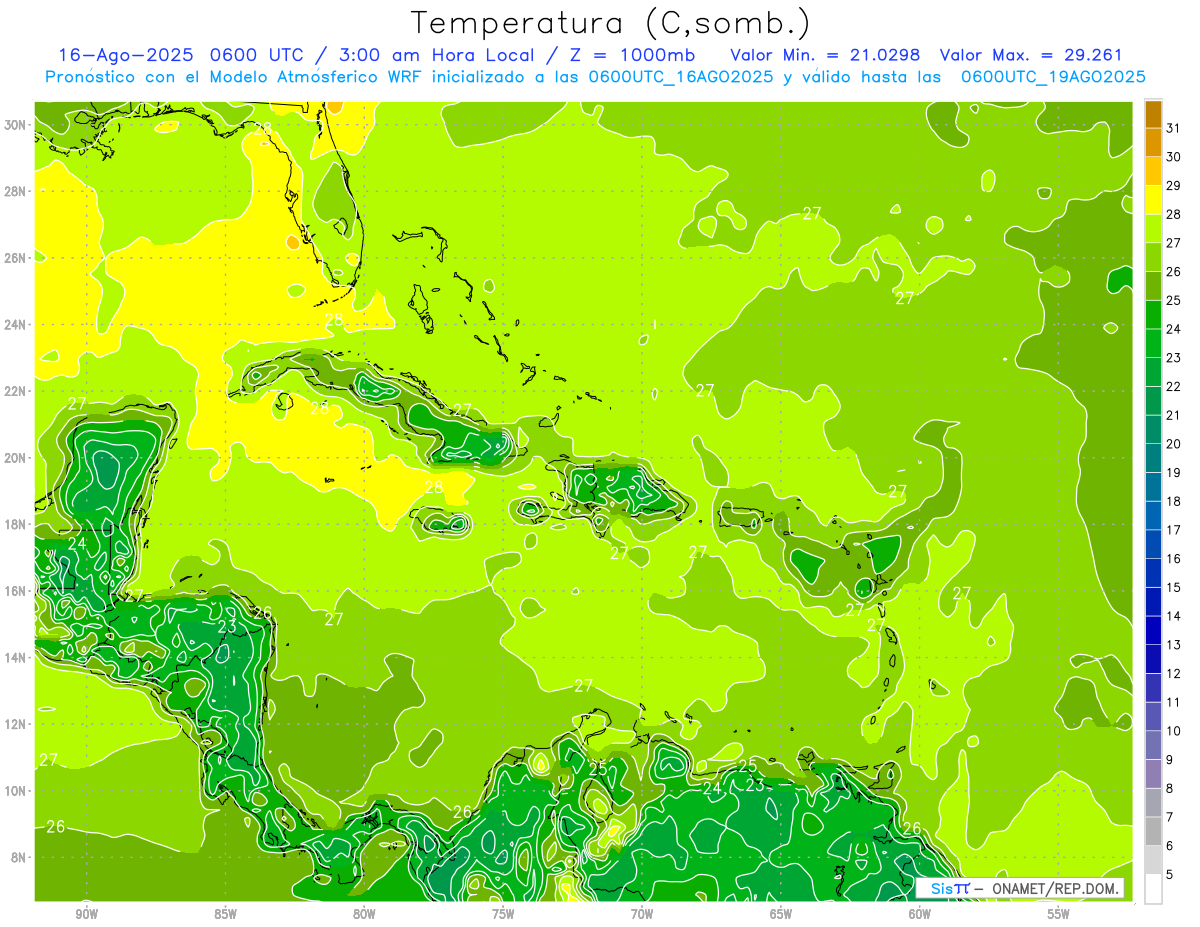The height and width of the screenshot is (927, 1200).
Task: Select the "Valor Min. = 21.0298" text
Action: click(x=825, y=55)
